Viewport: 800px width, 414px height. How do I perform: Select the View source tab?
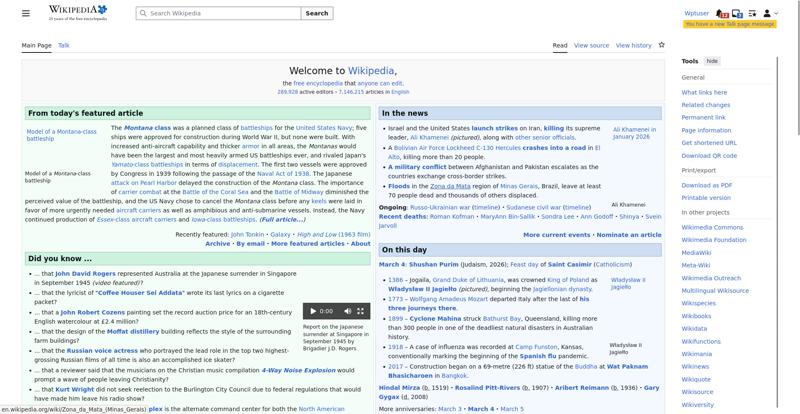click(591, 45)
